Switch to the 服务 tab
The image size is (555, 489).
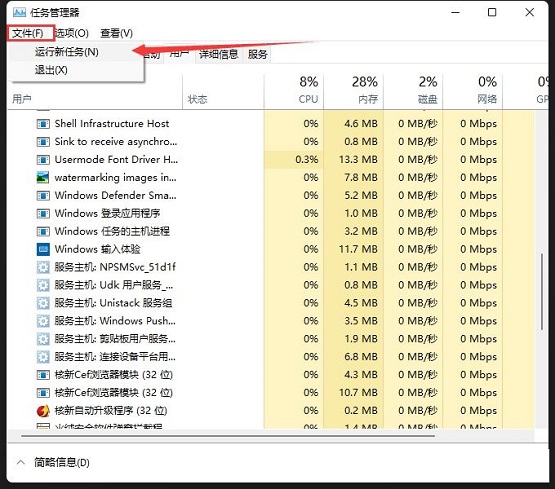coord(257,54)
